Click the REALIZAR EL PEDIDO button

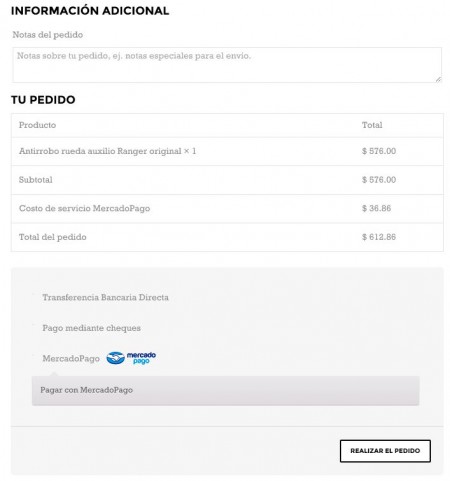pyautogui.click(x=385, y=451)
